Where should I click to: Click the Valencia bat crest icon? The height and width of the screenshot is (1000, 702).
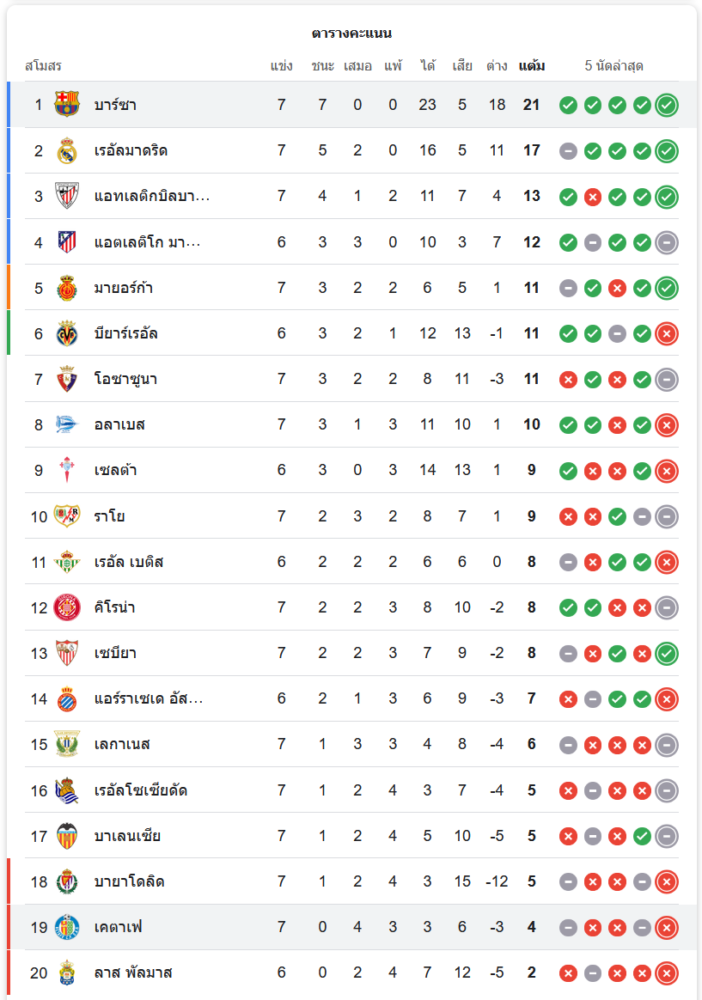[67, 836]
